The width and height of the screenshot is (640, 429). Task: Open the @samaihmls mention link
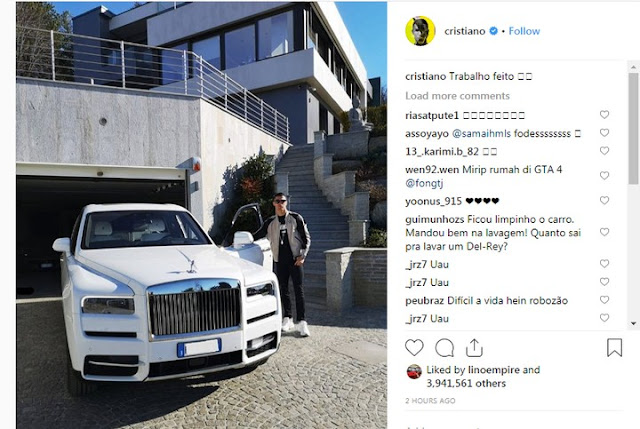tap(481, 133)
